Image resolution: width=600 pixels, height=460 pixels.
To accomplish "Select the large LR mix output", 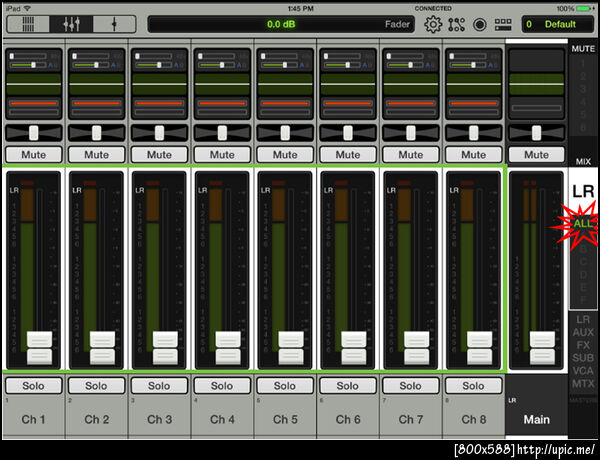I will tap(583, 191).
